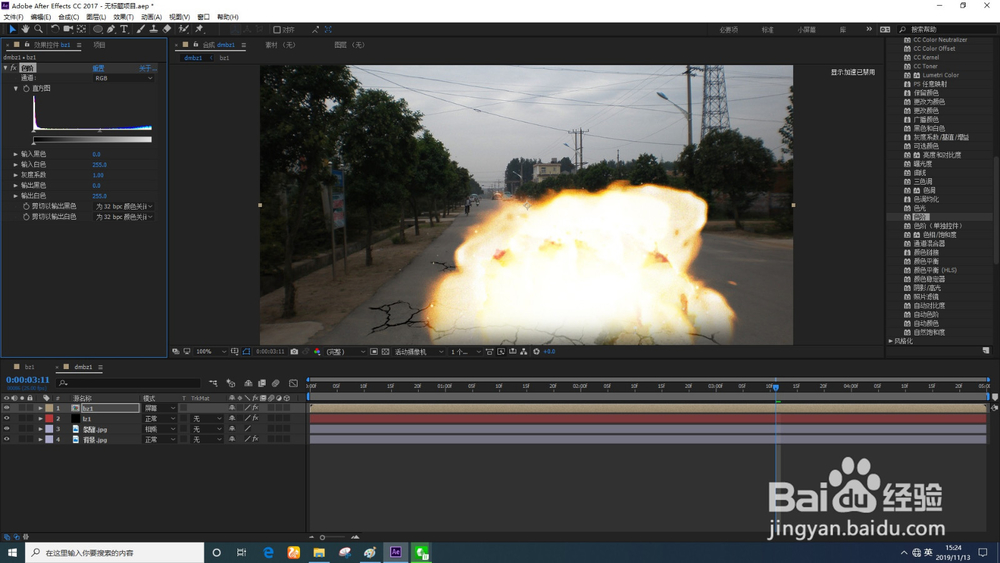Open the composition mini-flowchart icon
Screen dimensions: 1000x563
tap(213, 383)
